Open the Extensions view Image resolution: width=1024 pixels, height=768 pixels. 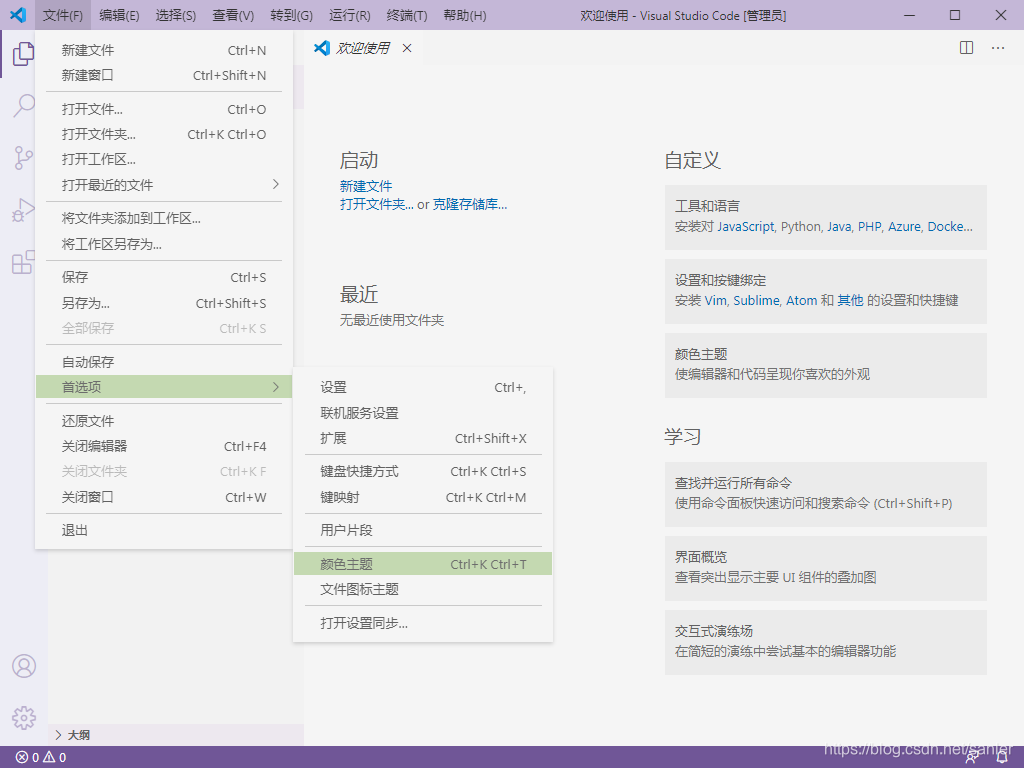(24, 263)
